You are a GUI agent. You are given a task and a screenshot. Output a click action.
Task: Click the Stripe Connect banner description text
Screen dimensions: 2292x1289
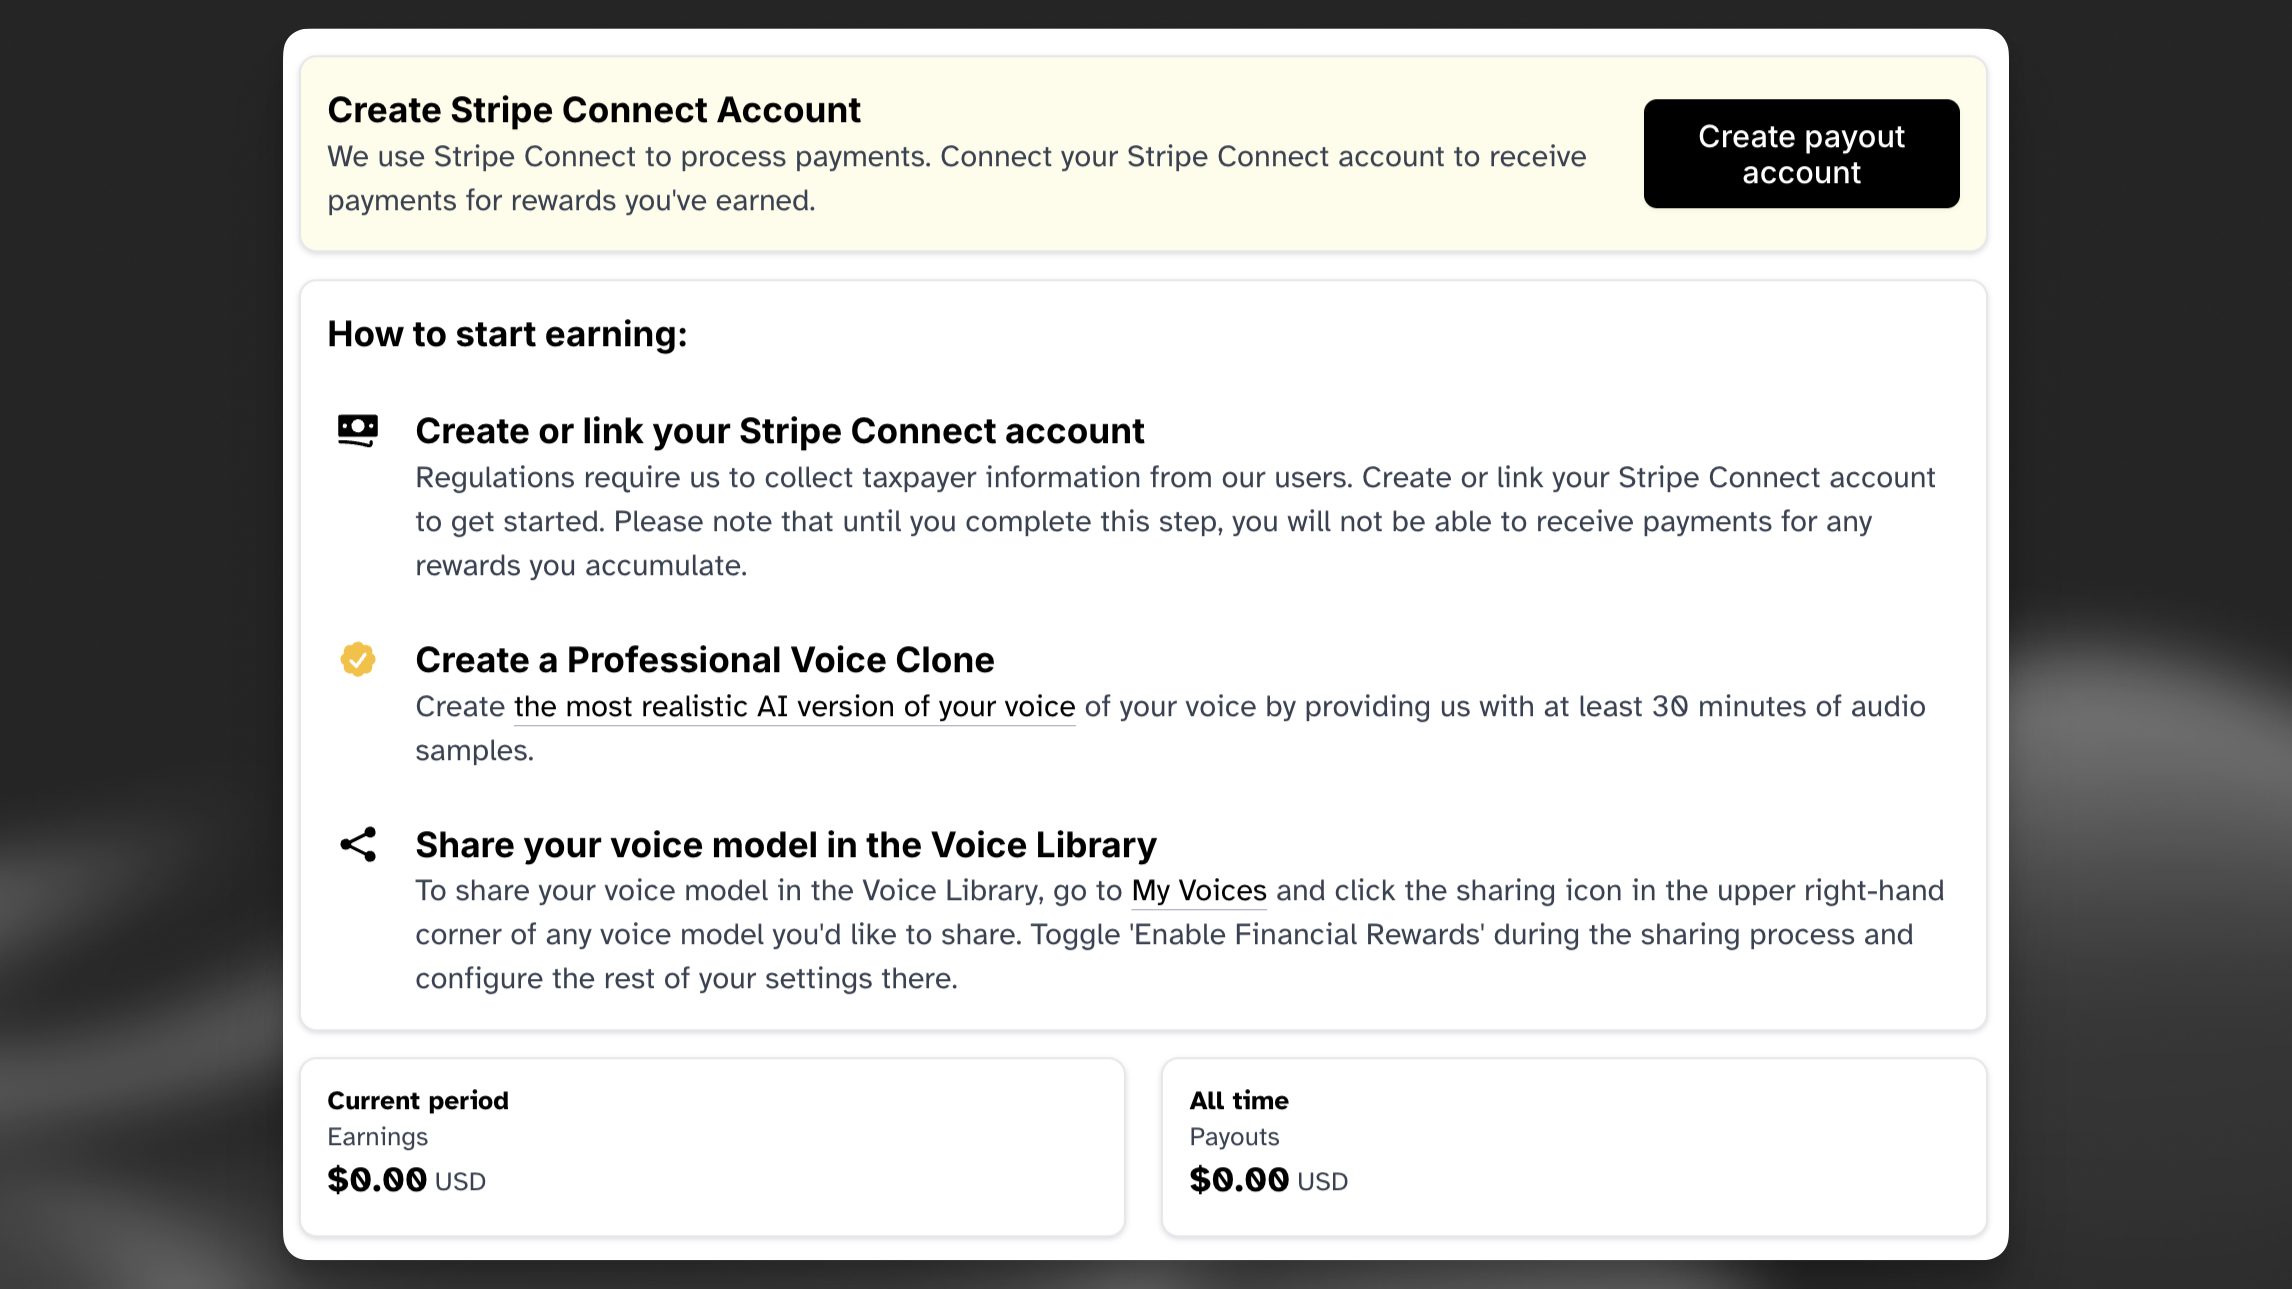pyautogui.click(x=956, y=179)
